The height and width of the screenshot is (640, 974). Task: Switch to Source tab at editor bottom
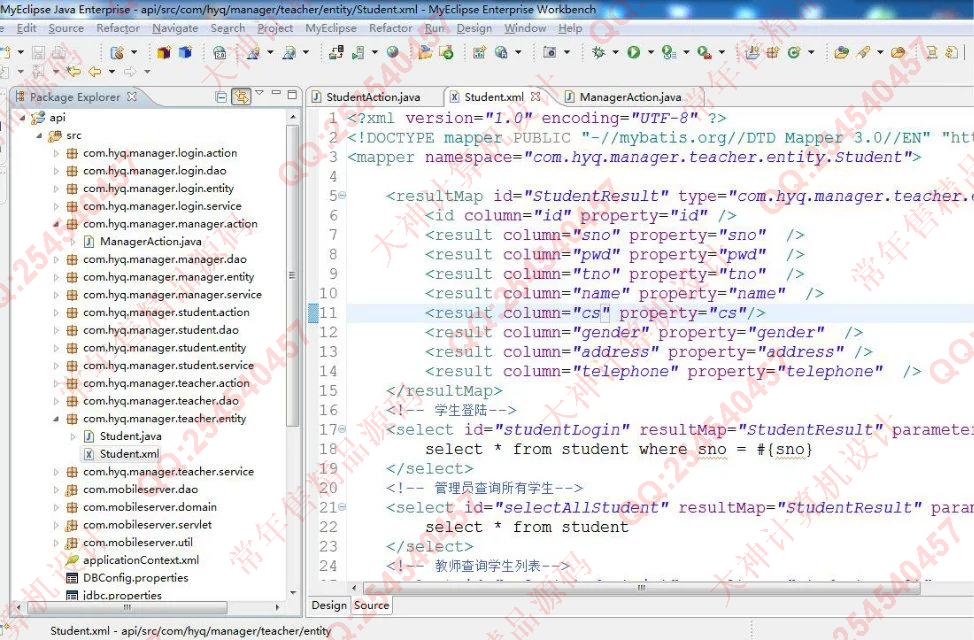click(371, 605)
